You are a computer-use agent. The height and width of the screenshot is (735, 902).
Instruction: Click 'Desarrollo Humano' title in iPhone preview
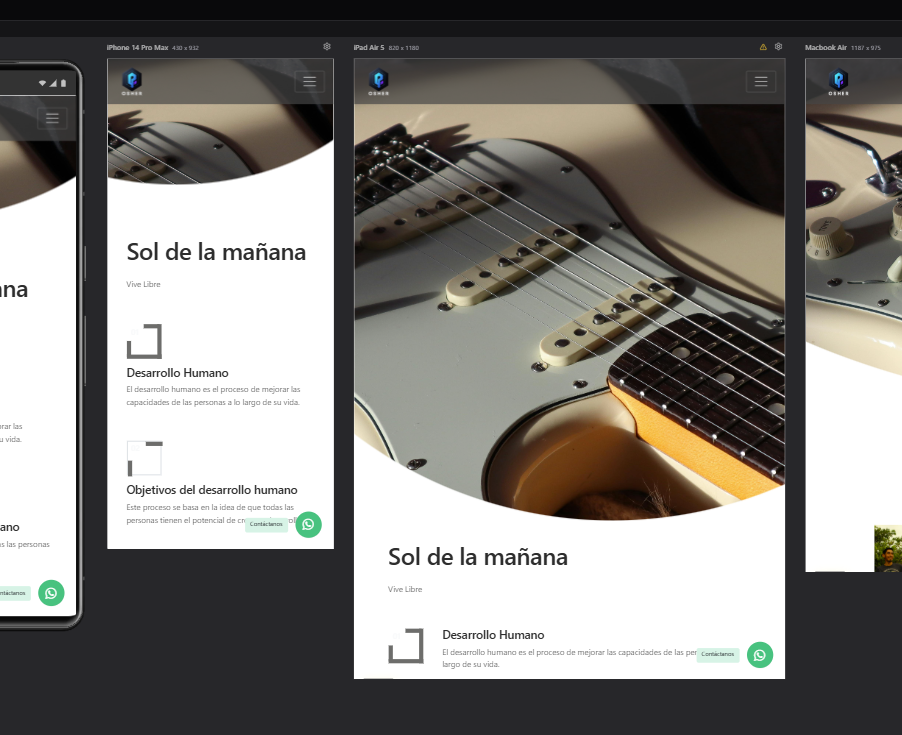[177, 373]
